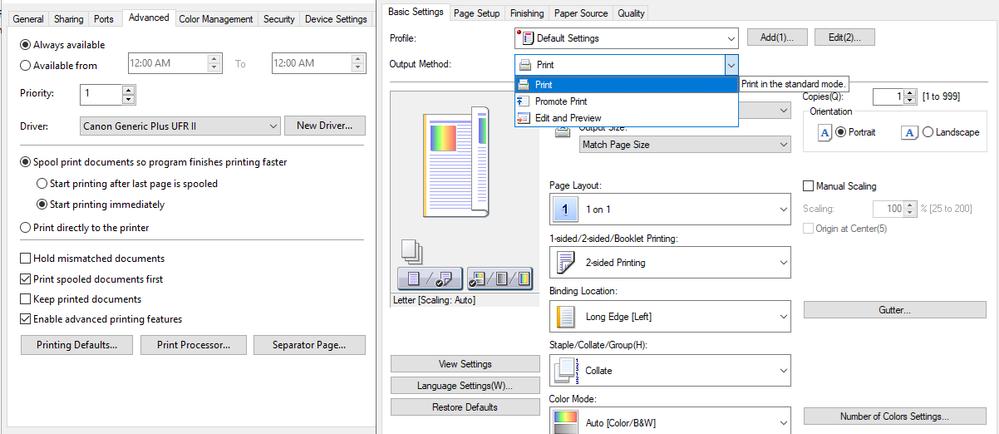This screenshot has height=434, width=999.
Task: Click the Long Edge binding location icon
Action: (565, 317)
